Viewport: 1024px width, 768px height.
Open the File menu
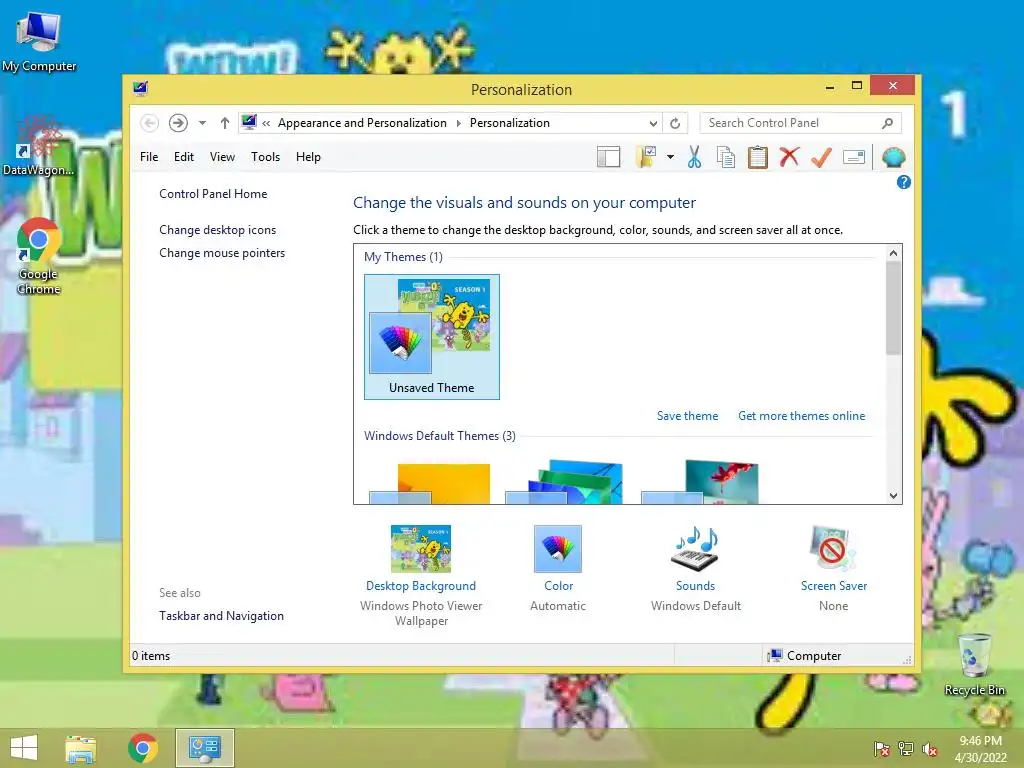coord(149,157)
